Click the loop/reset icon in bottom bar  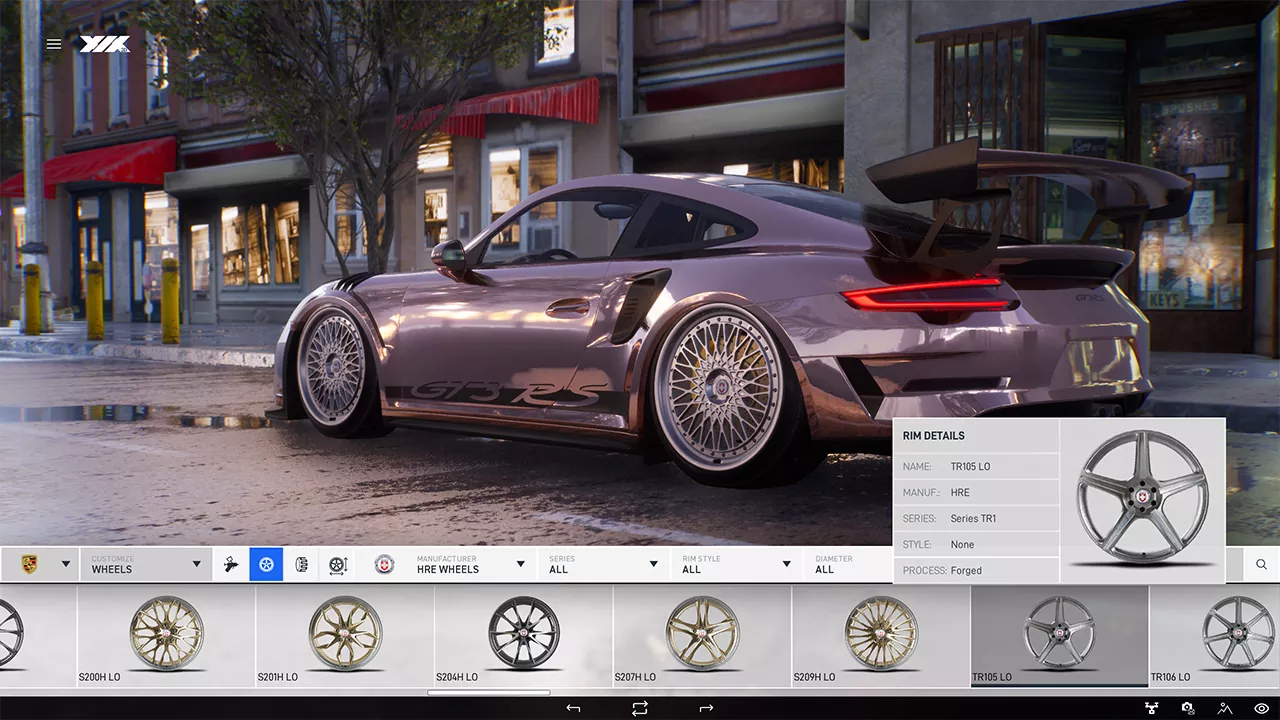[640, 708]
